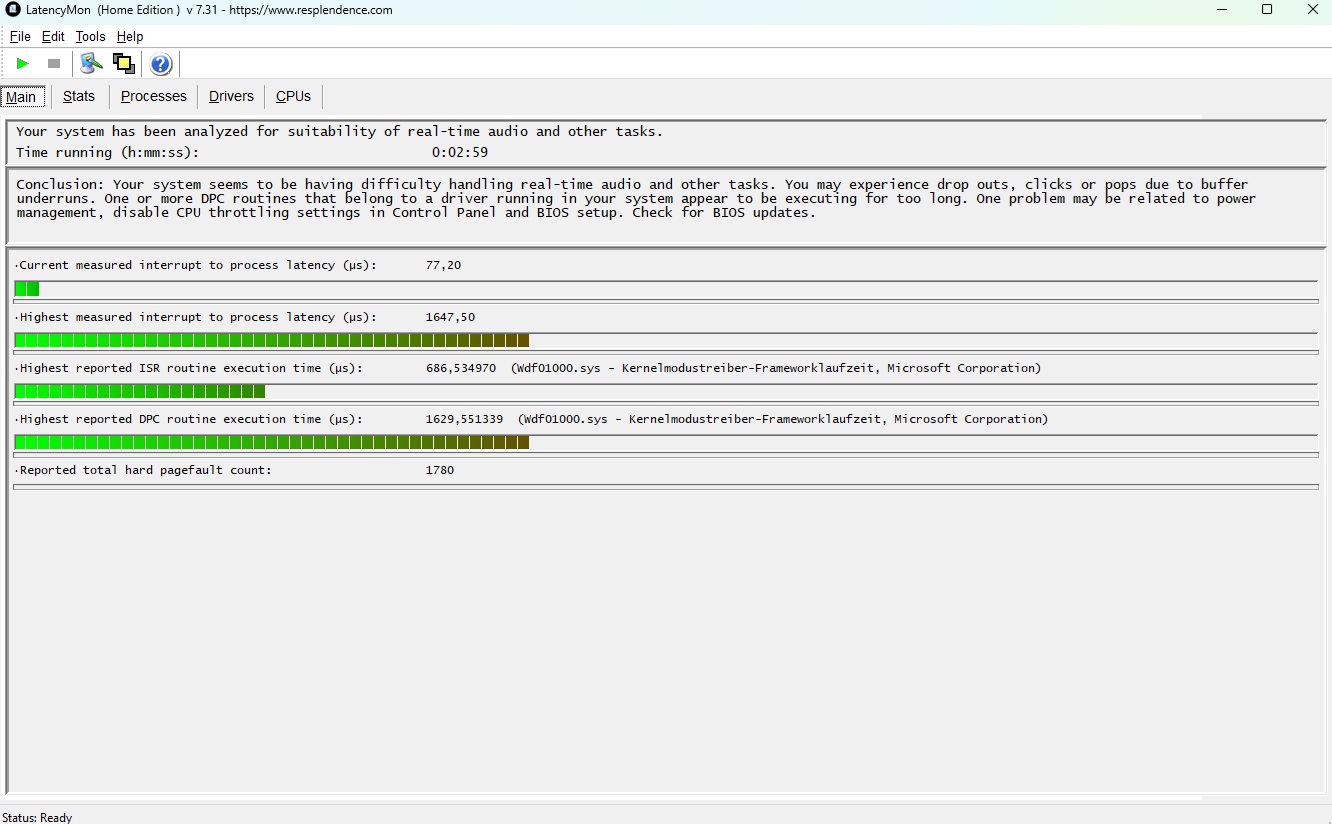
Task: Select the ISR execution time value 686,534970
Action: pos(461,368)
